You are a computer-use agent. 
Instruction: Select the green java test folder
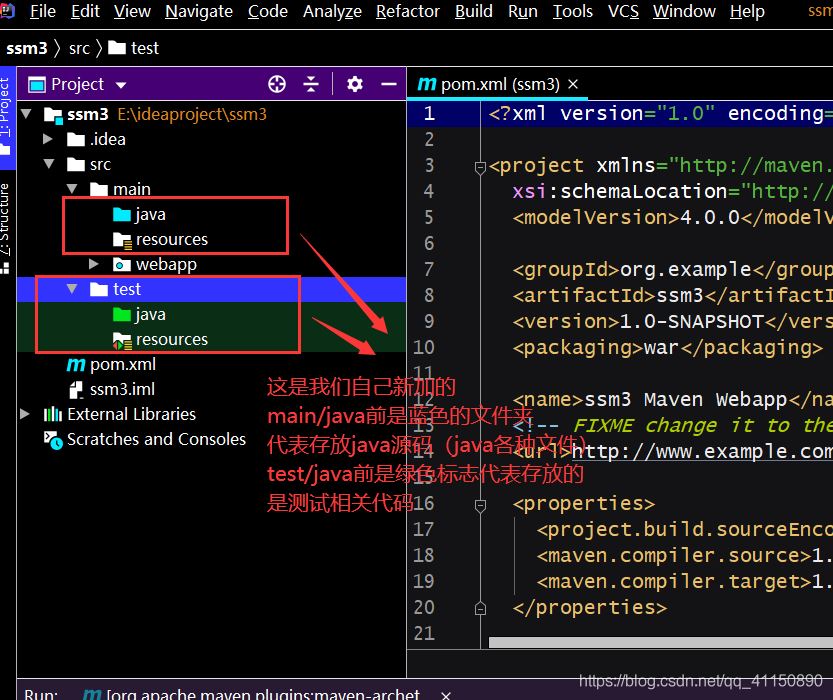pyautogui.click(x=150, y=314)
